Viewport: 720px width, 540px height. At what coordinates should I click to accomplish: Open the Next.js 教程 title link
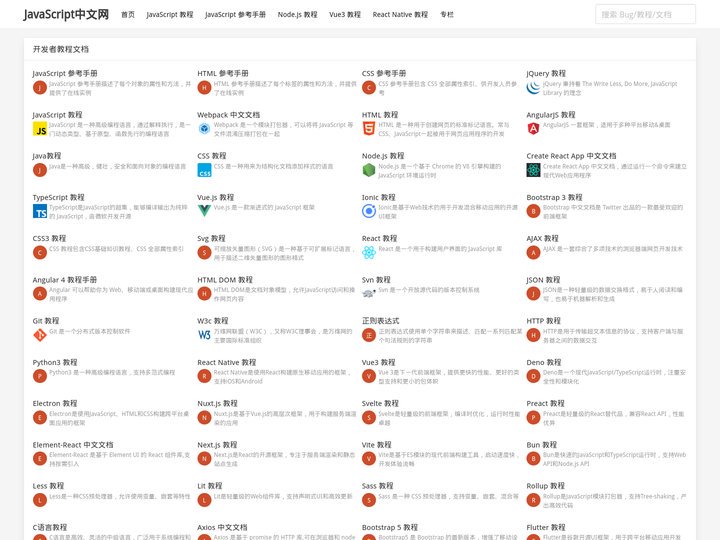217,444
